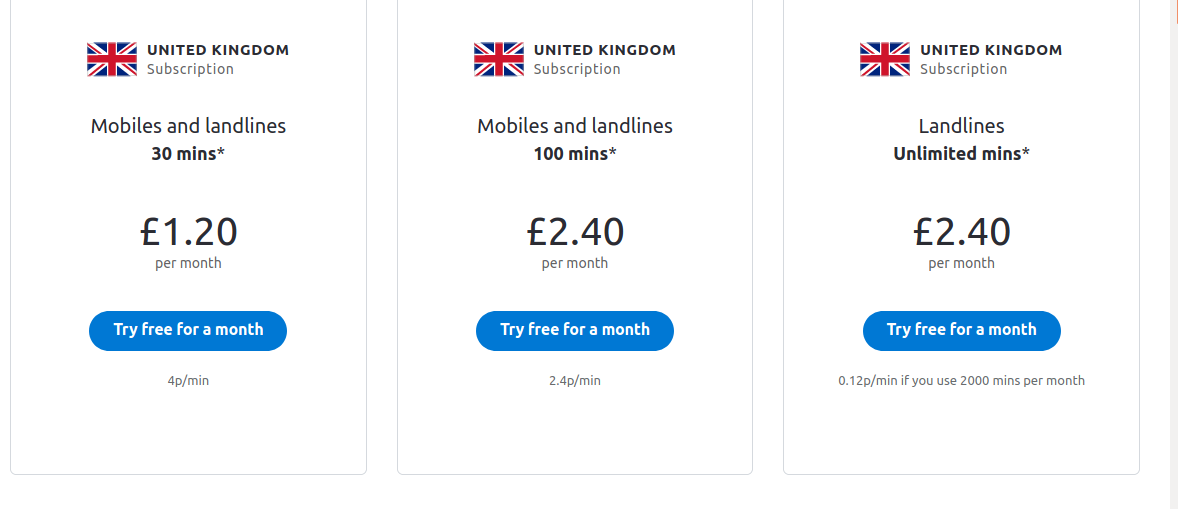
Task: Click the '30 mins*' allowance text
Action: (x=189, y=154)
